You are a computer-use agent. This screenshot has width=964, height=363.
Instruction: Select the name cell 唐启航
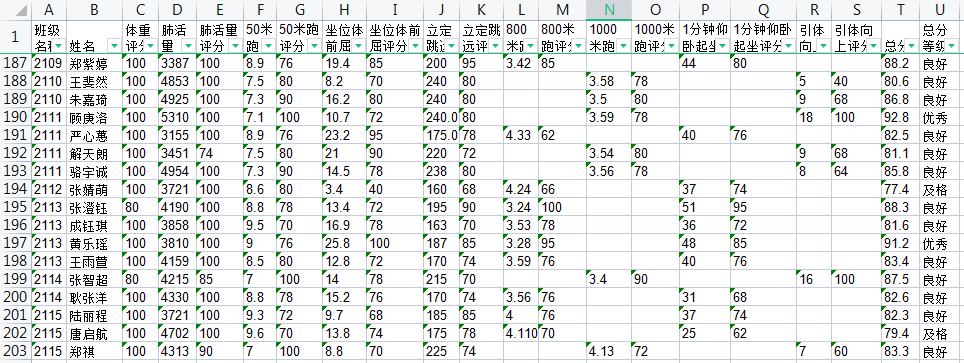click(x=93, y=333)
